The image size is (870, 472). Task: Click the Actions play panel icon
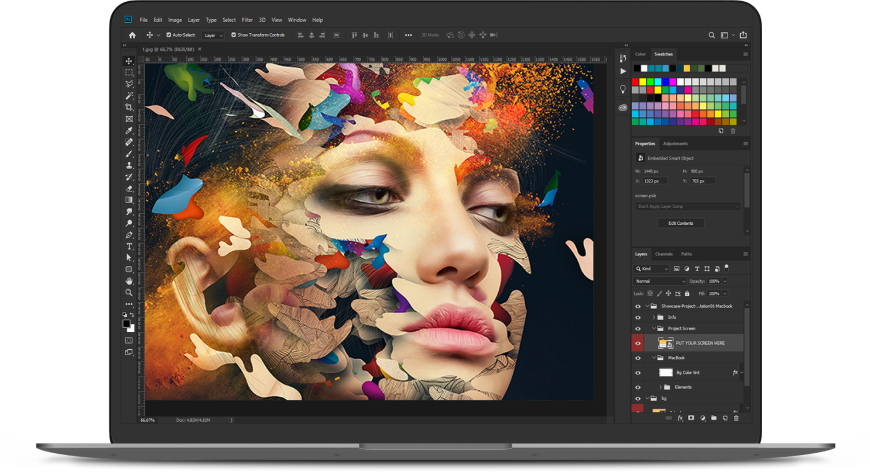point(623,71)
